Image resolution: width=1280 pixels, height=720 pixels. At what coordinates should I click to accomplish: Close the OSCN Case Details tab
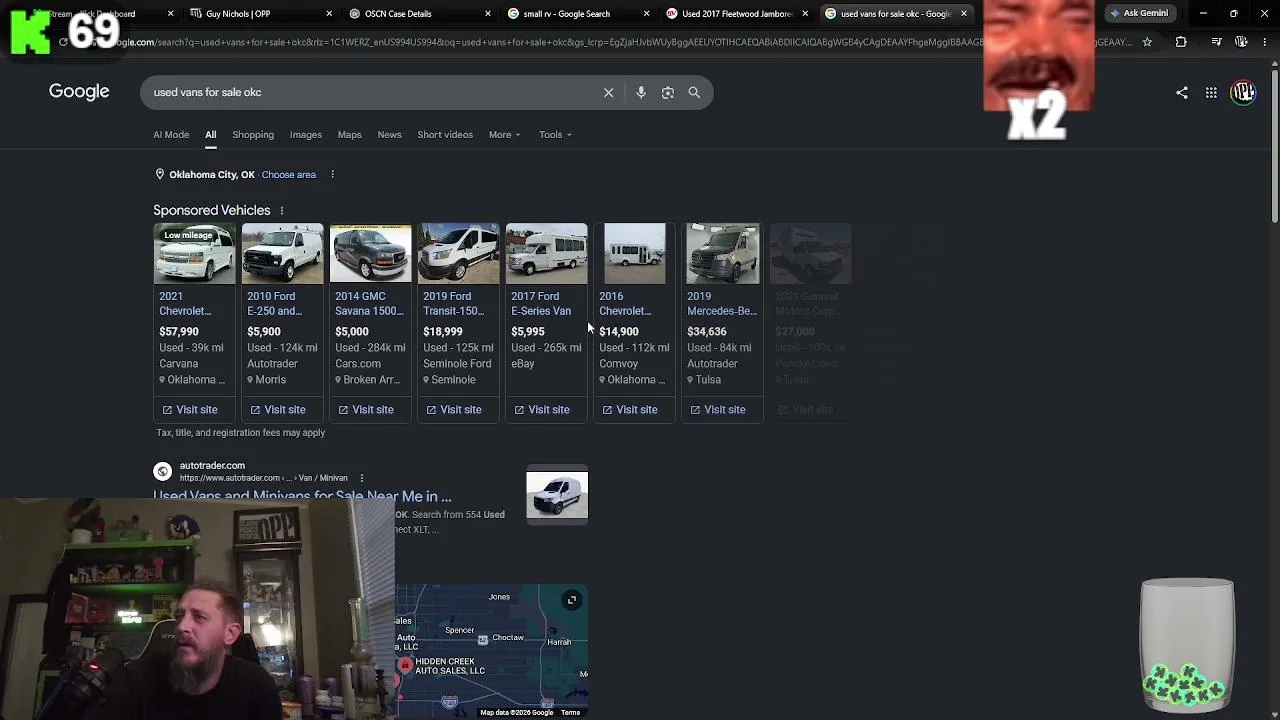pos(488,14)
